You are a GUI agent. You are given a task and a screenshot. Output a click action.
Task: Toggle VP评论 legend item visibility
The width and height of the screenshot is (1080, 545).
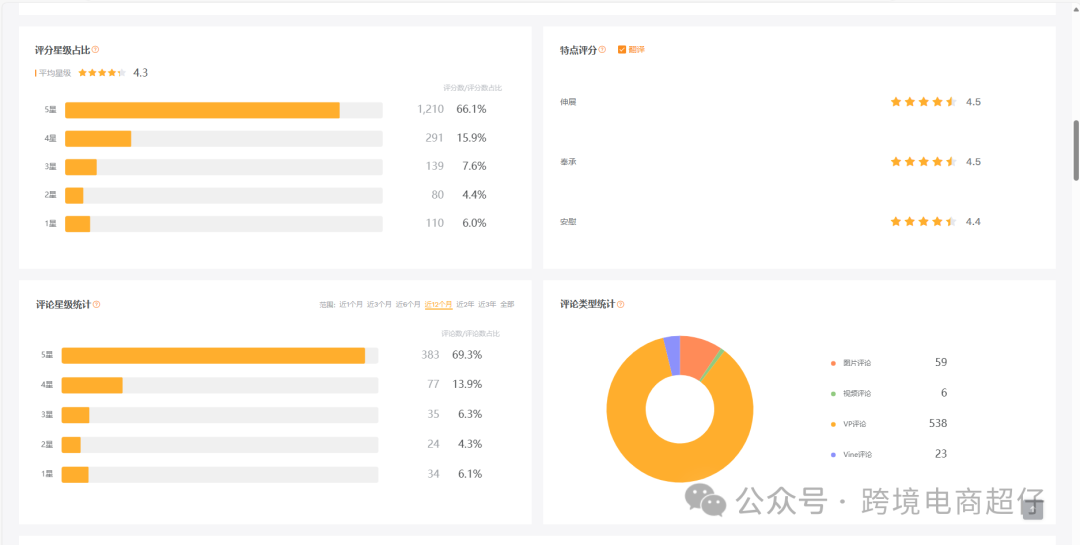(854, 424)
